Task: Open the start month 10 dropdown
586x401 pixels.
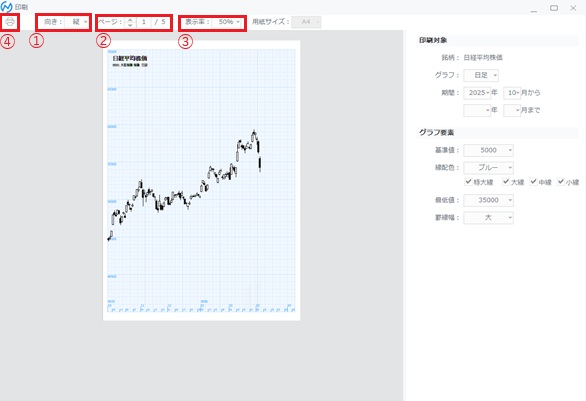Action: 512,93
